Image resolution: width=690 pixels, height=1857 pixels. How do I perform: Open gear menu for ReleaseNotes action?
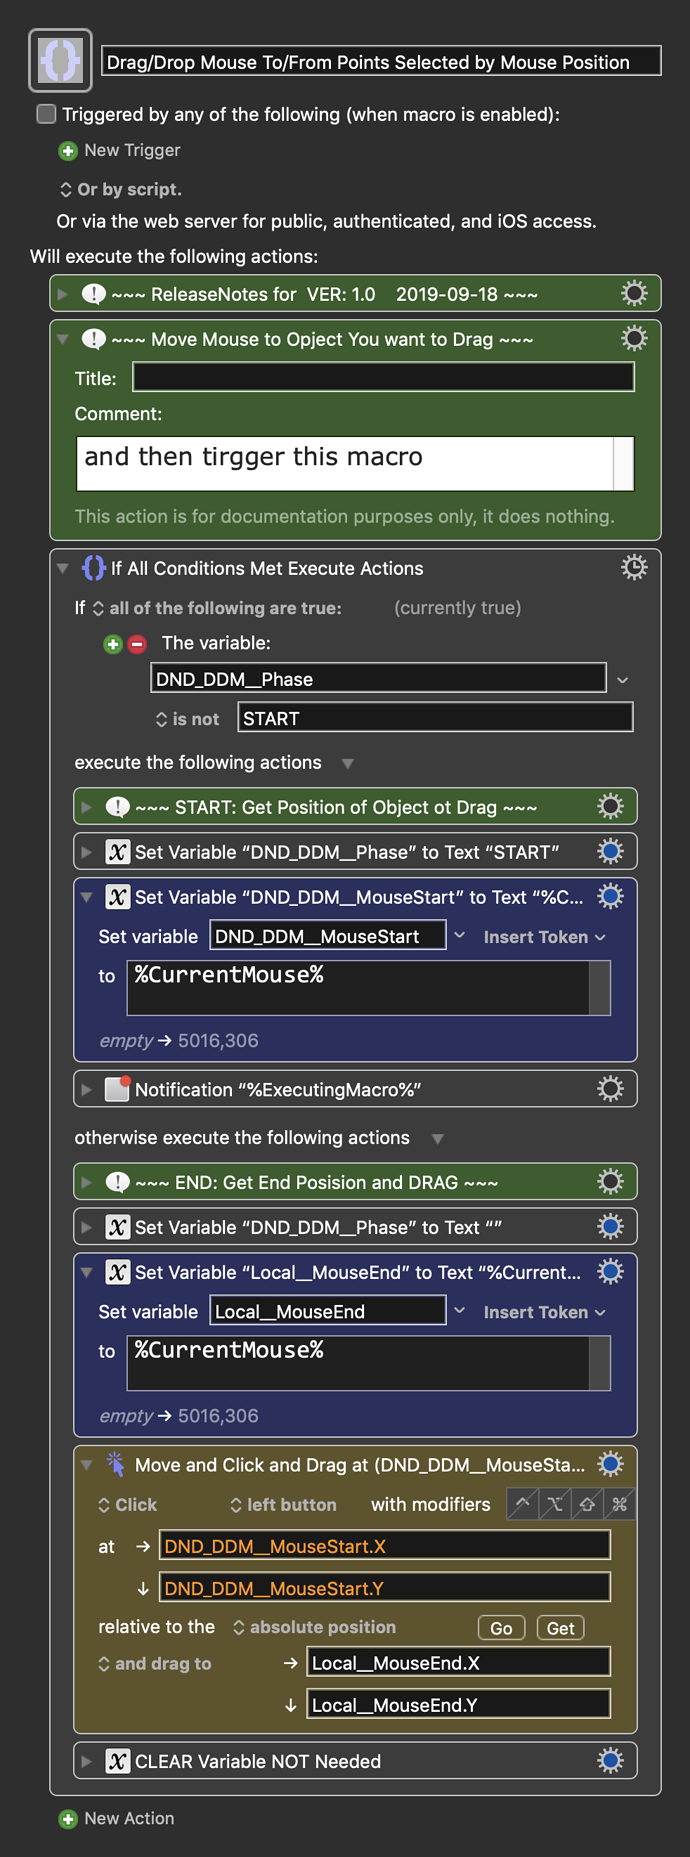[x=634, y=294]
